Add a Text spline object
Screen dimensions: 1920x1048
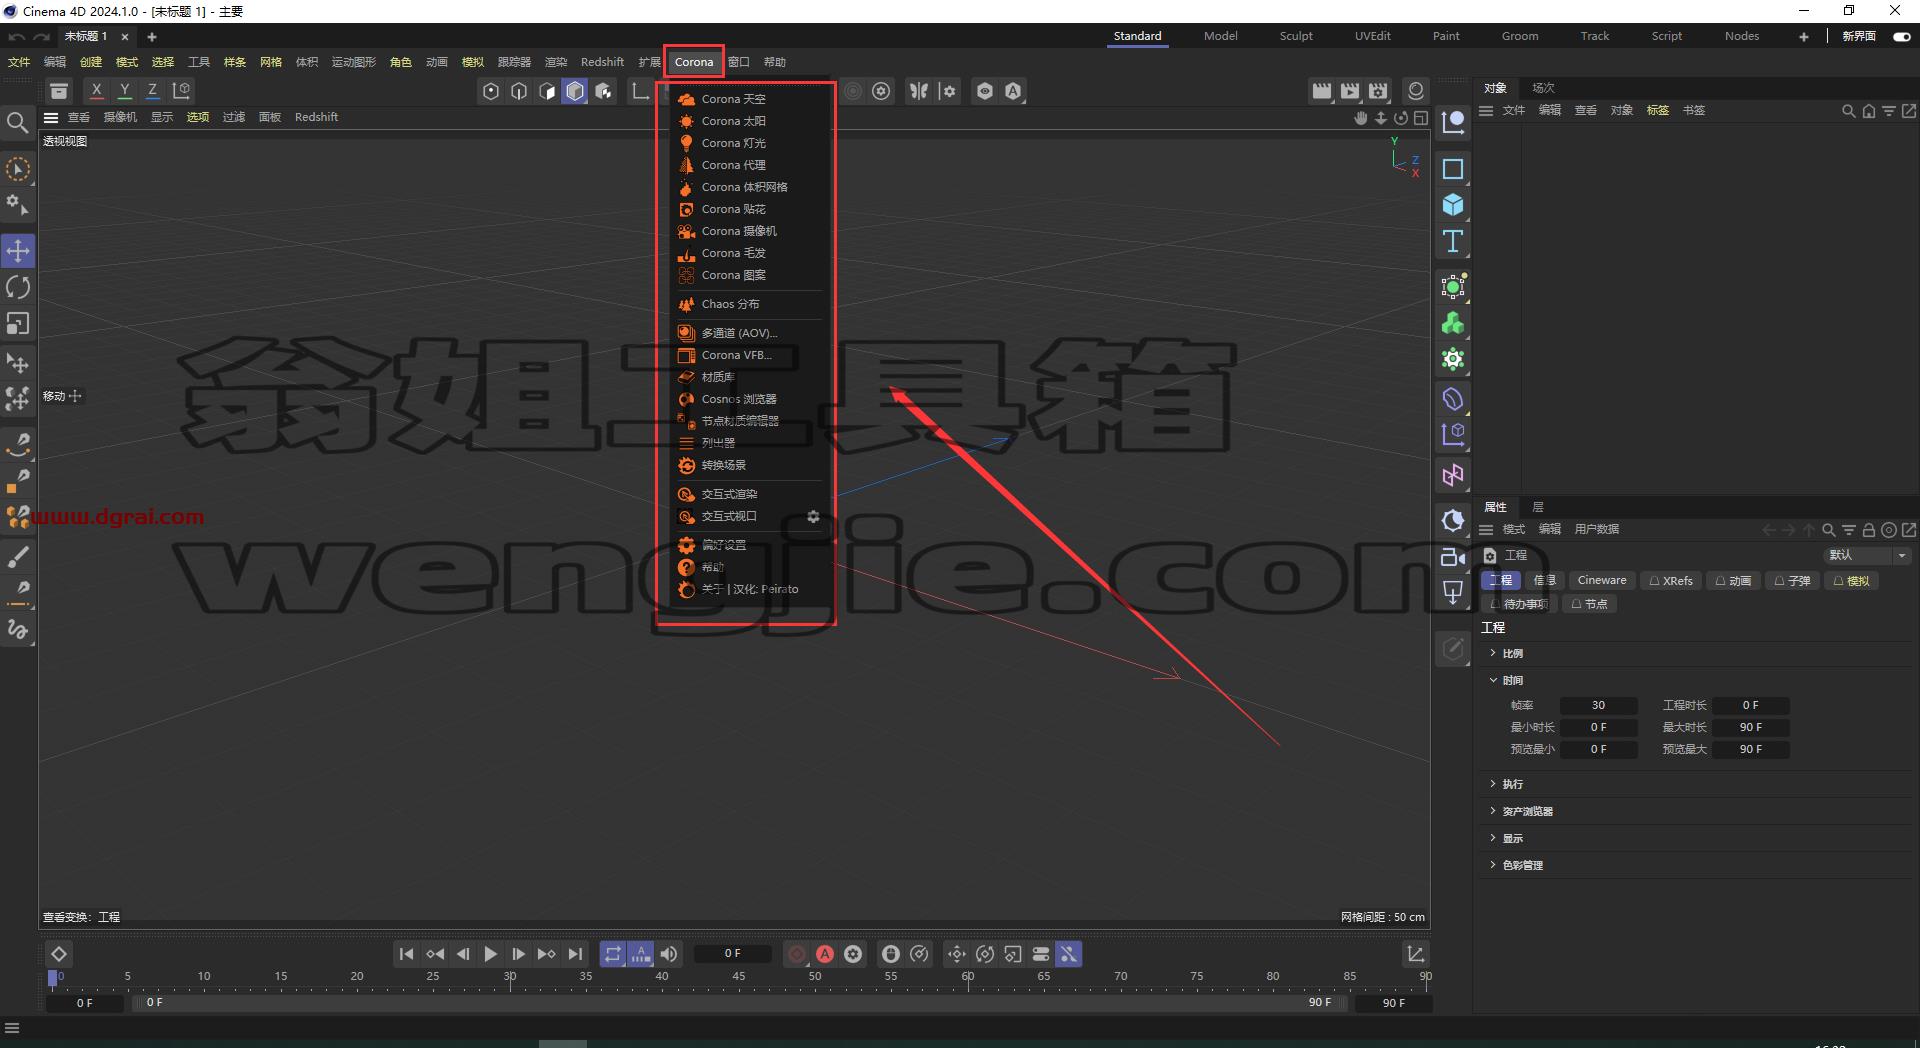tap(1453, 241)
